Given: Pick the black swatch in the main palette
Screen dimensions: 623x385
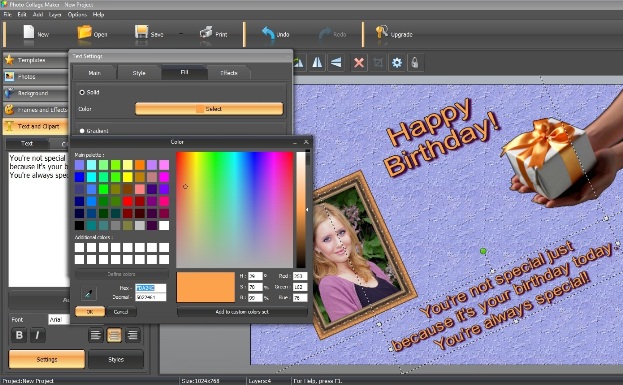Looking at the screenshot, I should point(79,226).
